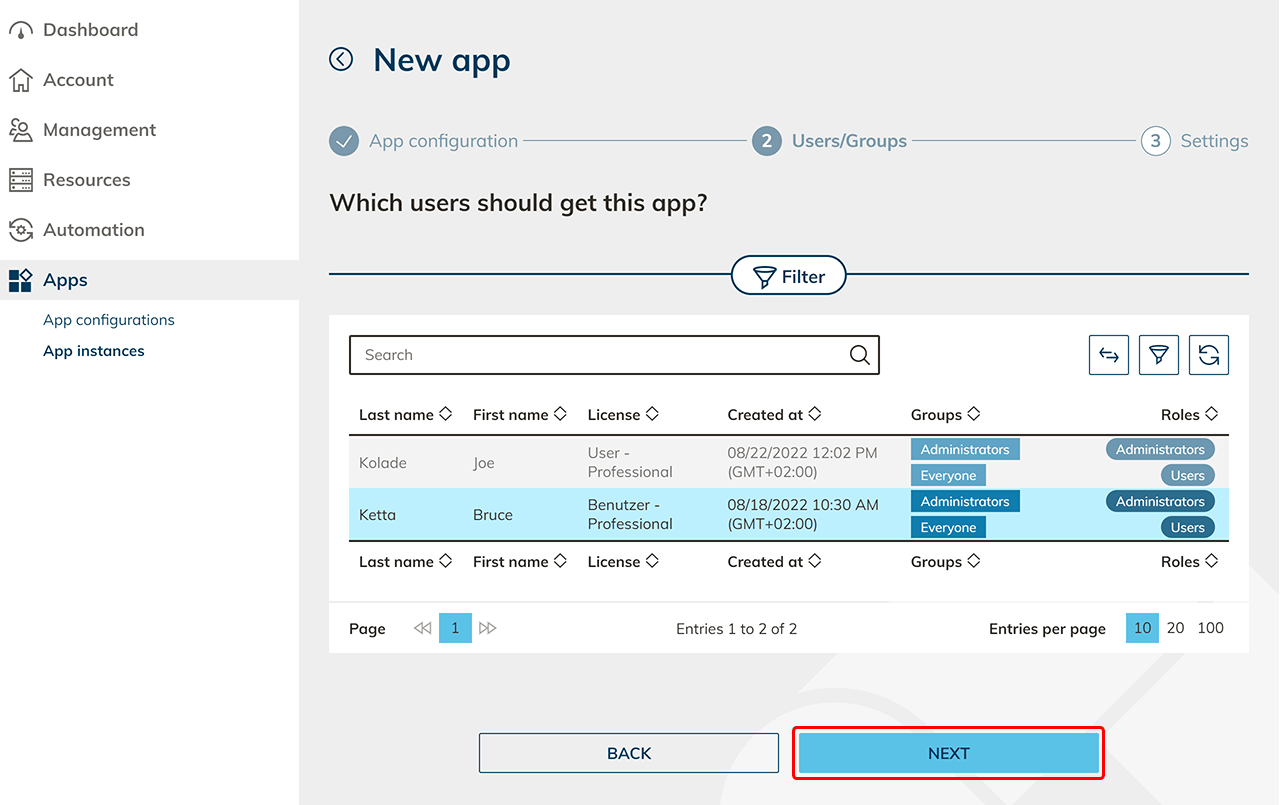
Task: Click the refresh icon above the table
Action: pos(1208,355)
